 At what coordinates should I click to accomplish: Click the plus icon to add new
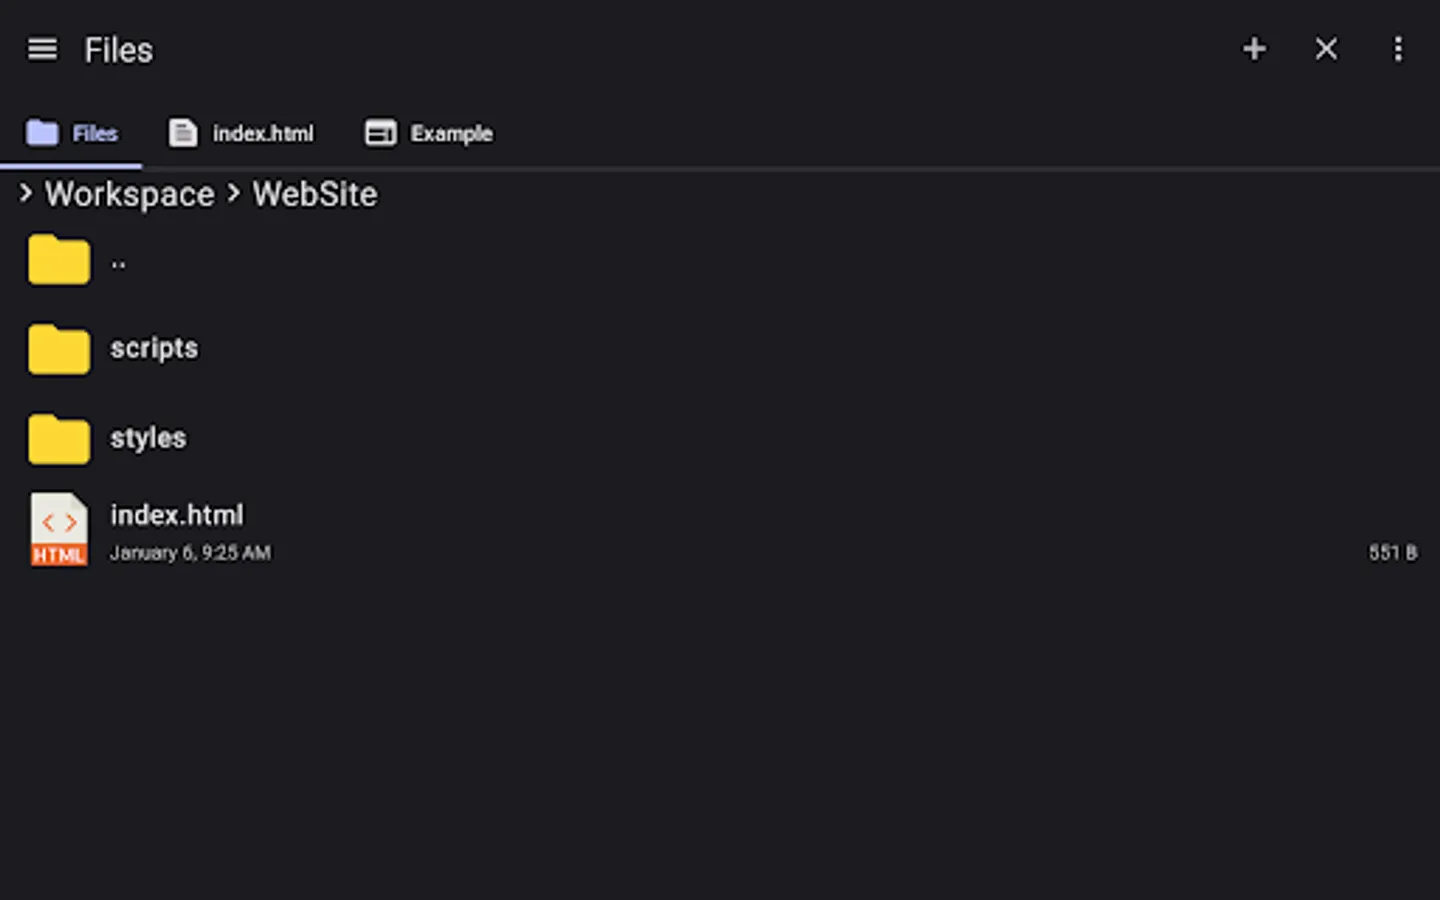click(x=1254, y=49)
